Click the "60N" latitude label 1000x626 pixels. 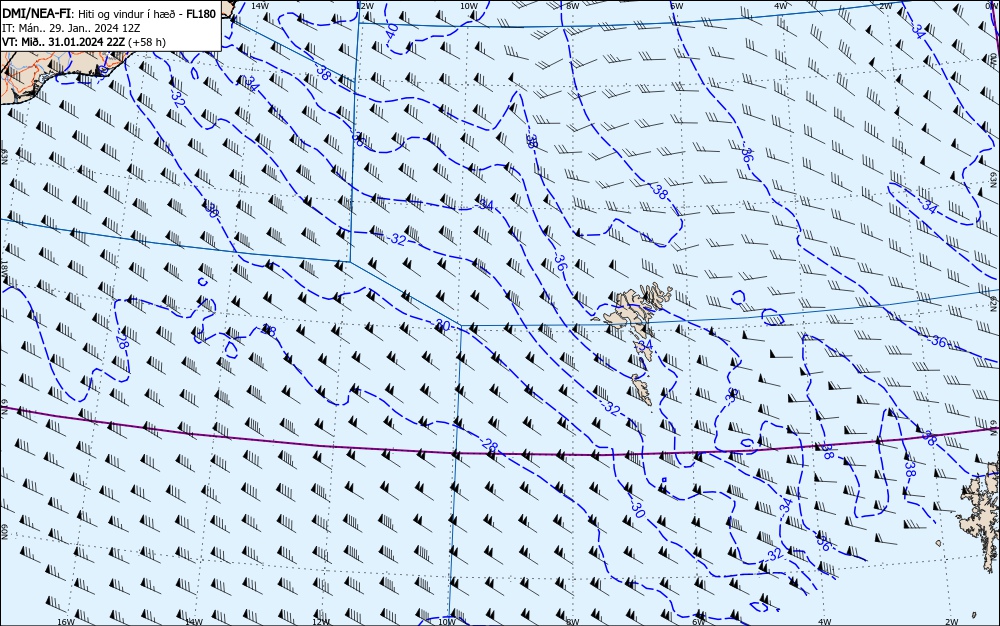pyautogui.click(x=4, y=532)
